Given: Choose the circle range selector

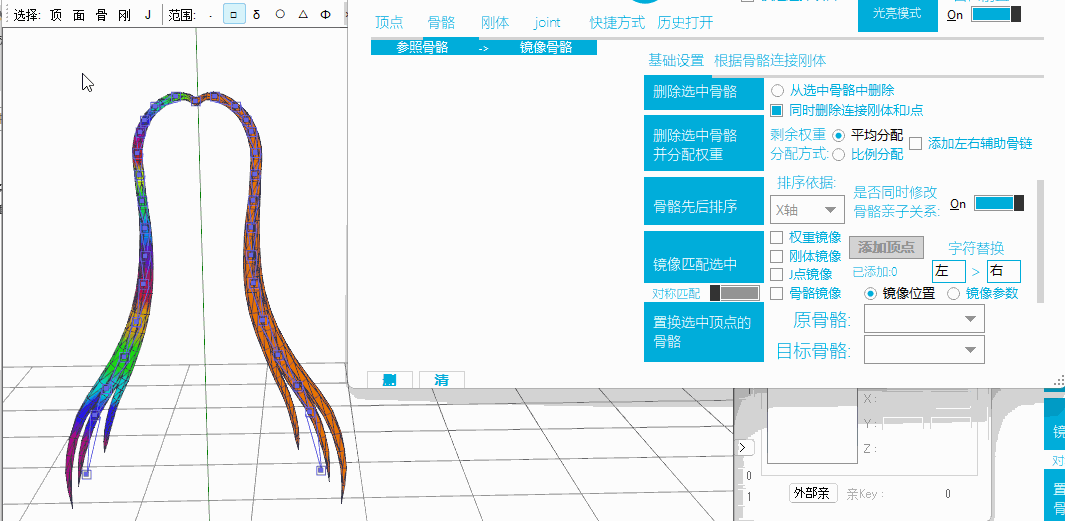Looking at the screenshot, I should [280, 15].
